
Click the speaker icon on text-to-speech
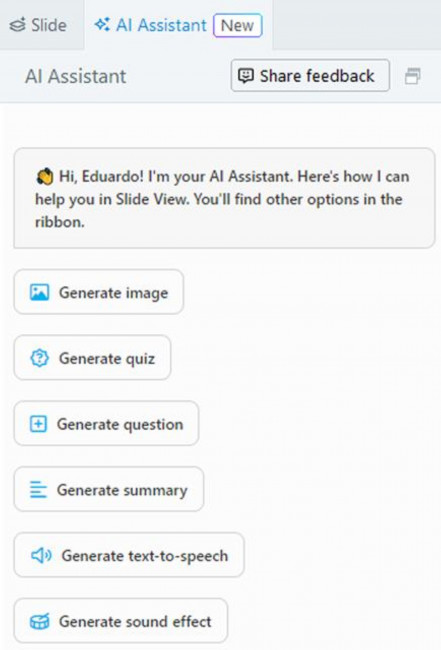41,555
